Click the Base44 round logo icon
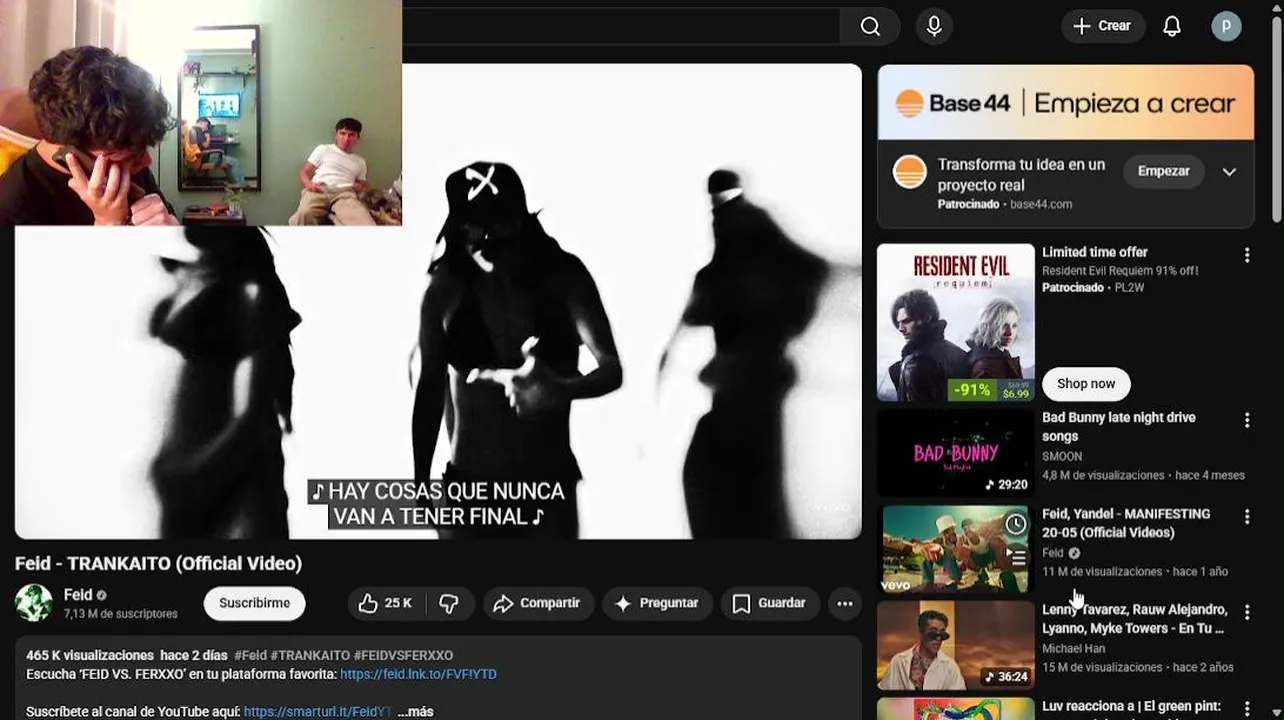 click(x=909, y=172)
